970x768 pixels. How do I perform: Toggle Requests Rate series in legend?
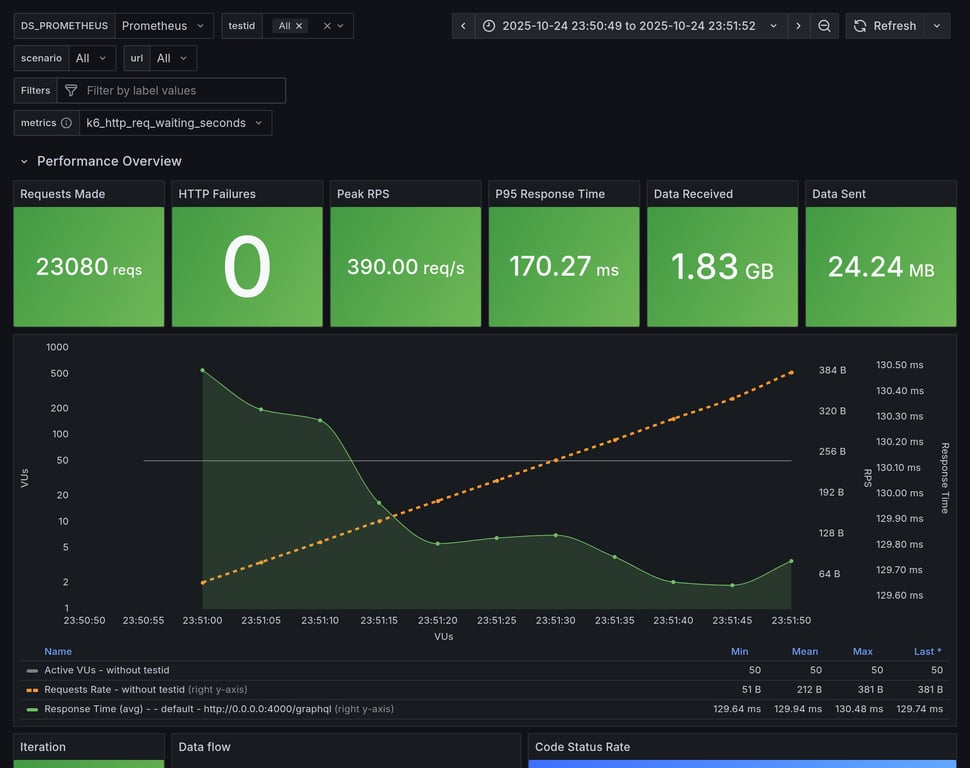pos(114,689)
